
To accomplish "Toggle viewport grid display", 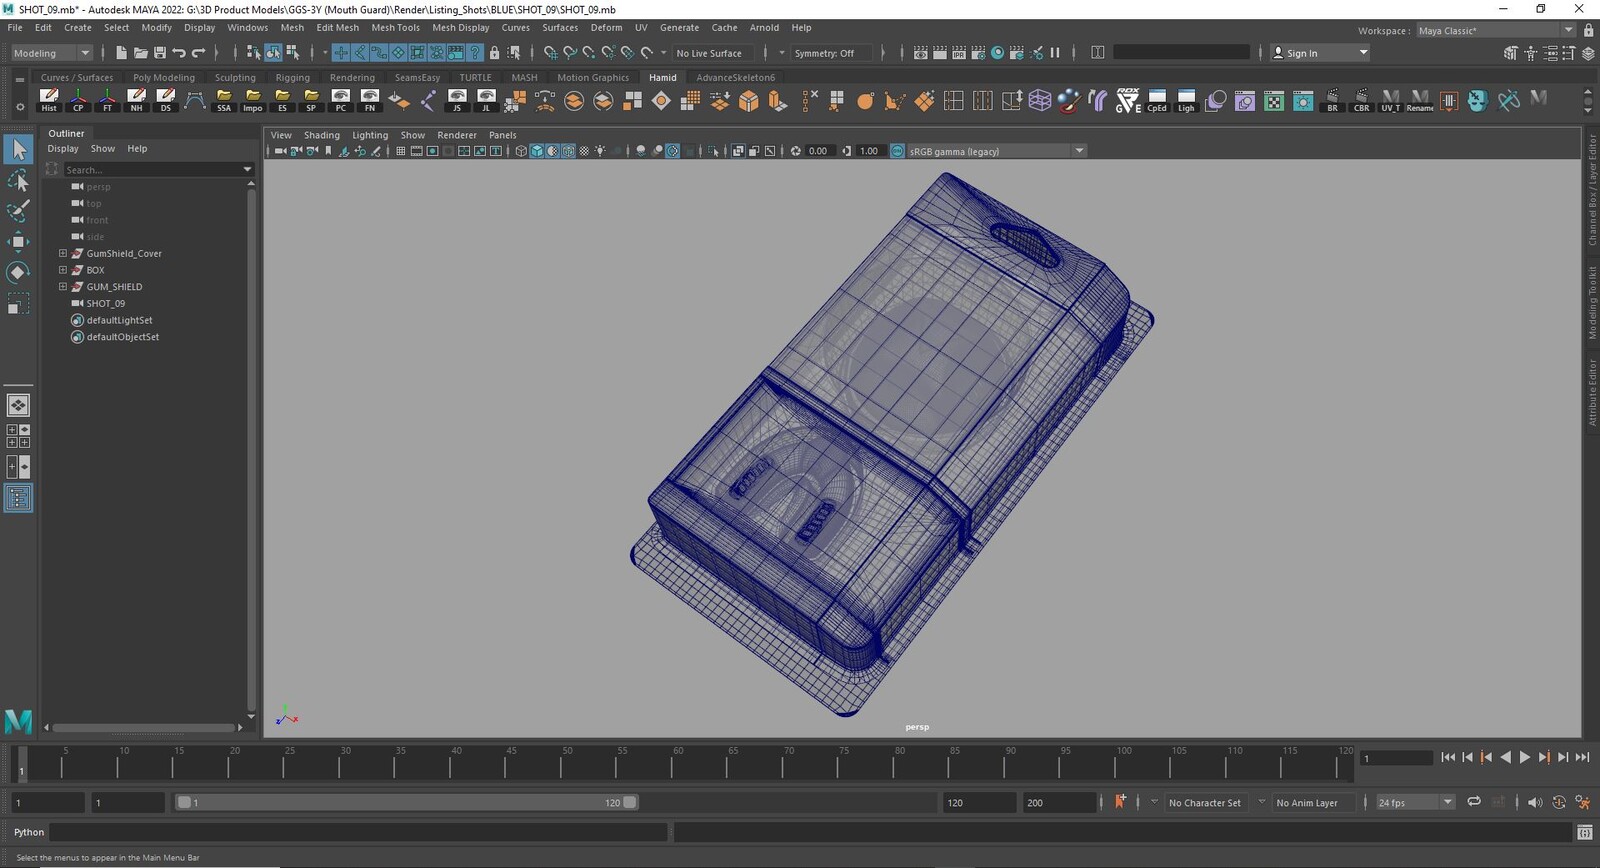I will (x=401, y=151).
